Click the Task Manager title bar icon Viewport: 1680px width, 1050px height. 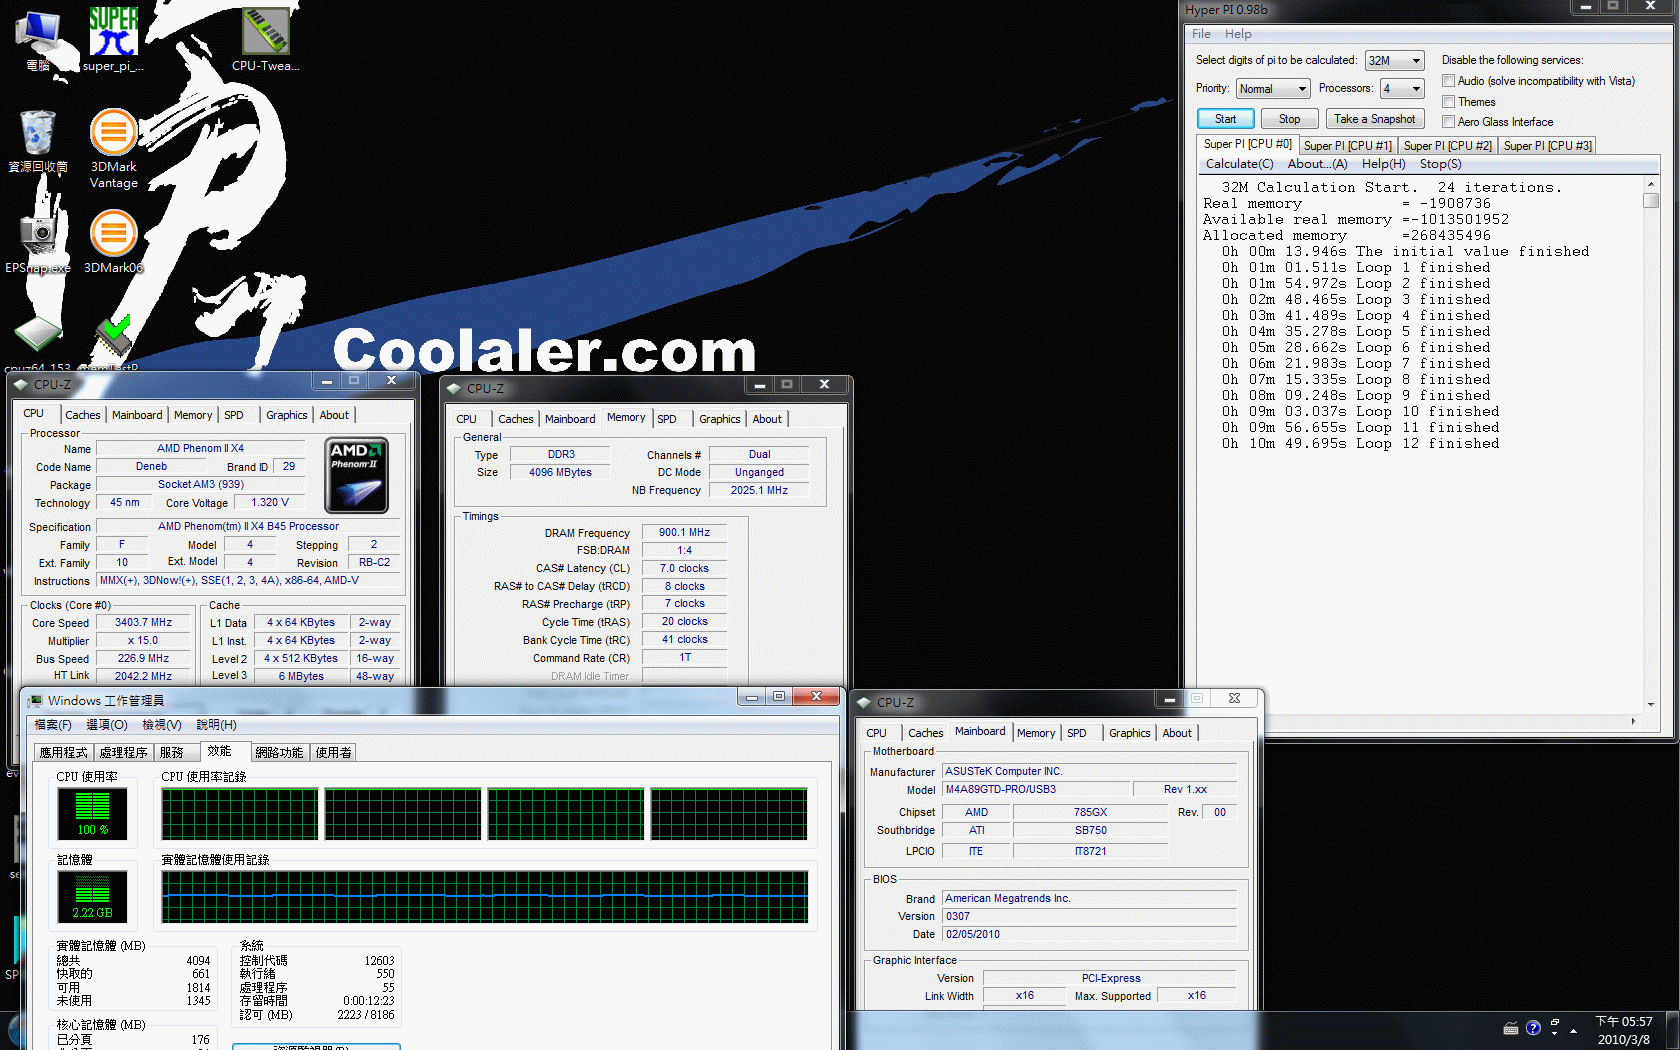click(x=36, y=701)
